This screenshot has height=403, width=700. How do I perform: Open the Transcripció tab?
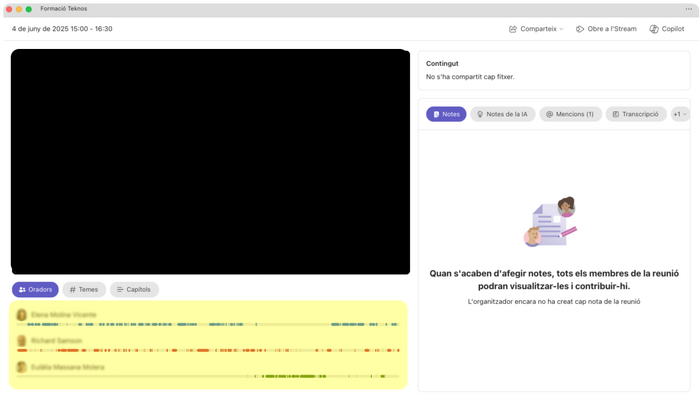[x=636, y=114]
